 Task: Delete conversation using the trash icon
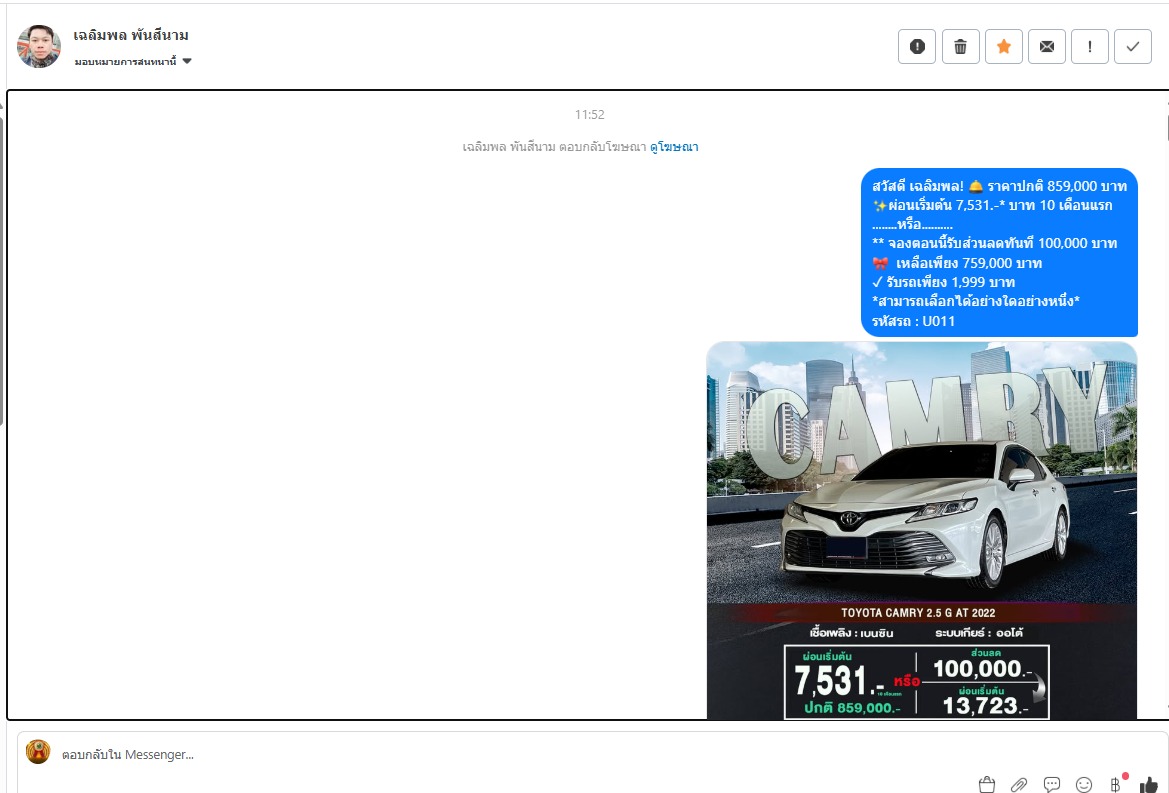[x=960, y=47]
